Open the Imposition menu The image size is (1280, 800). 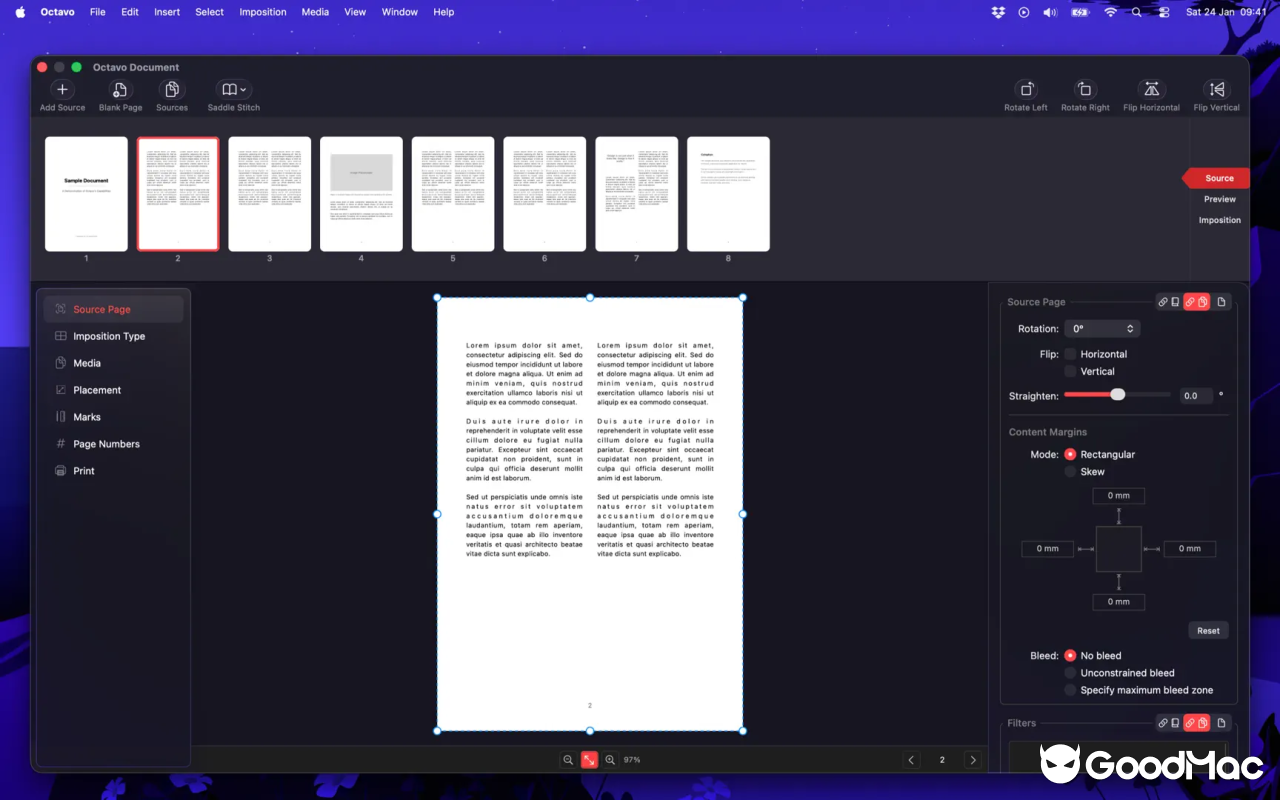(x=262, y=12)
